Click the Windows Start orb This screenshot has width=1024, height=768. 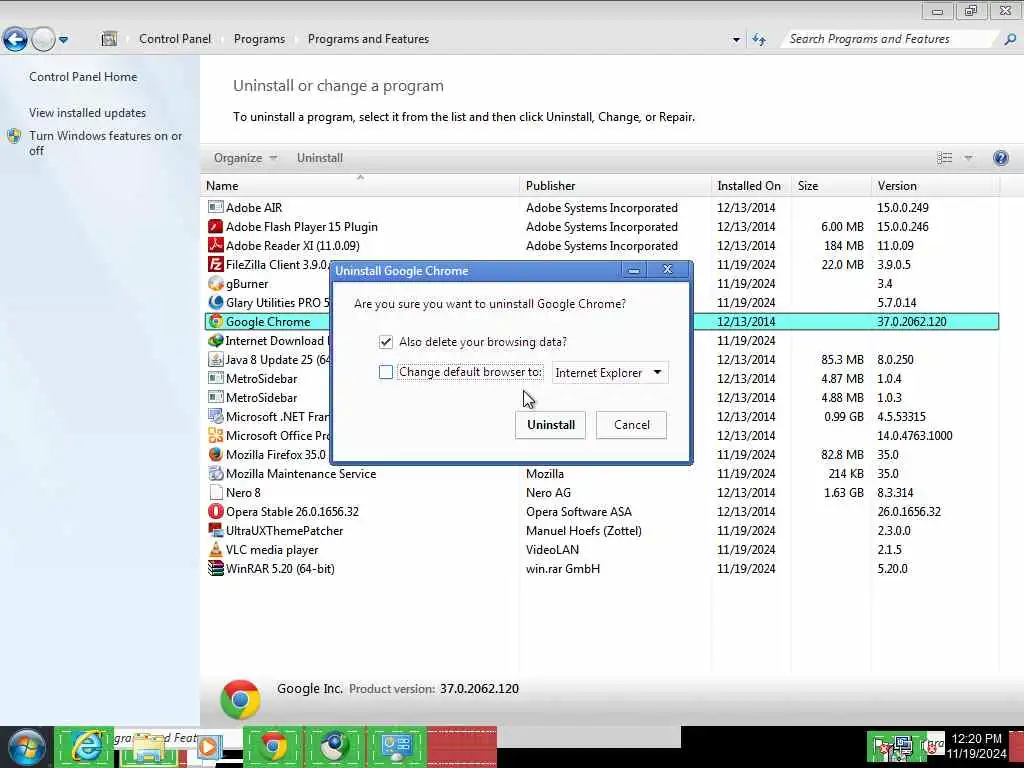(26, 747)
